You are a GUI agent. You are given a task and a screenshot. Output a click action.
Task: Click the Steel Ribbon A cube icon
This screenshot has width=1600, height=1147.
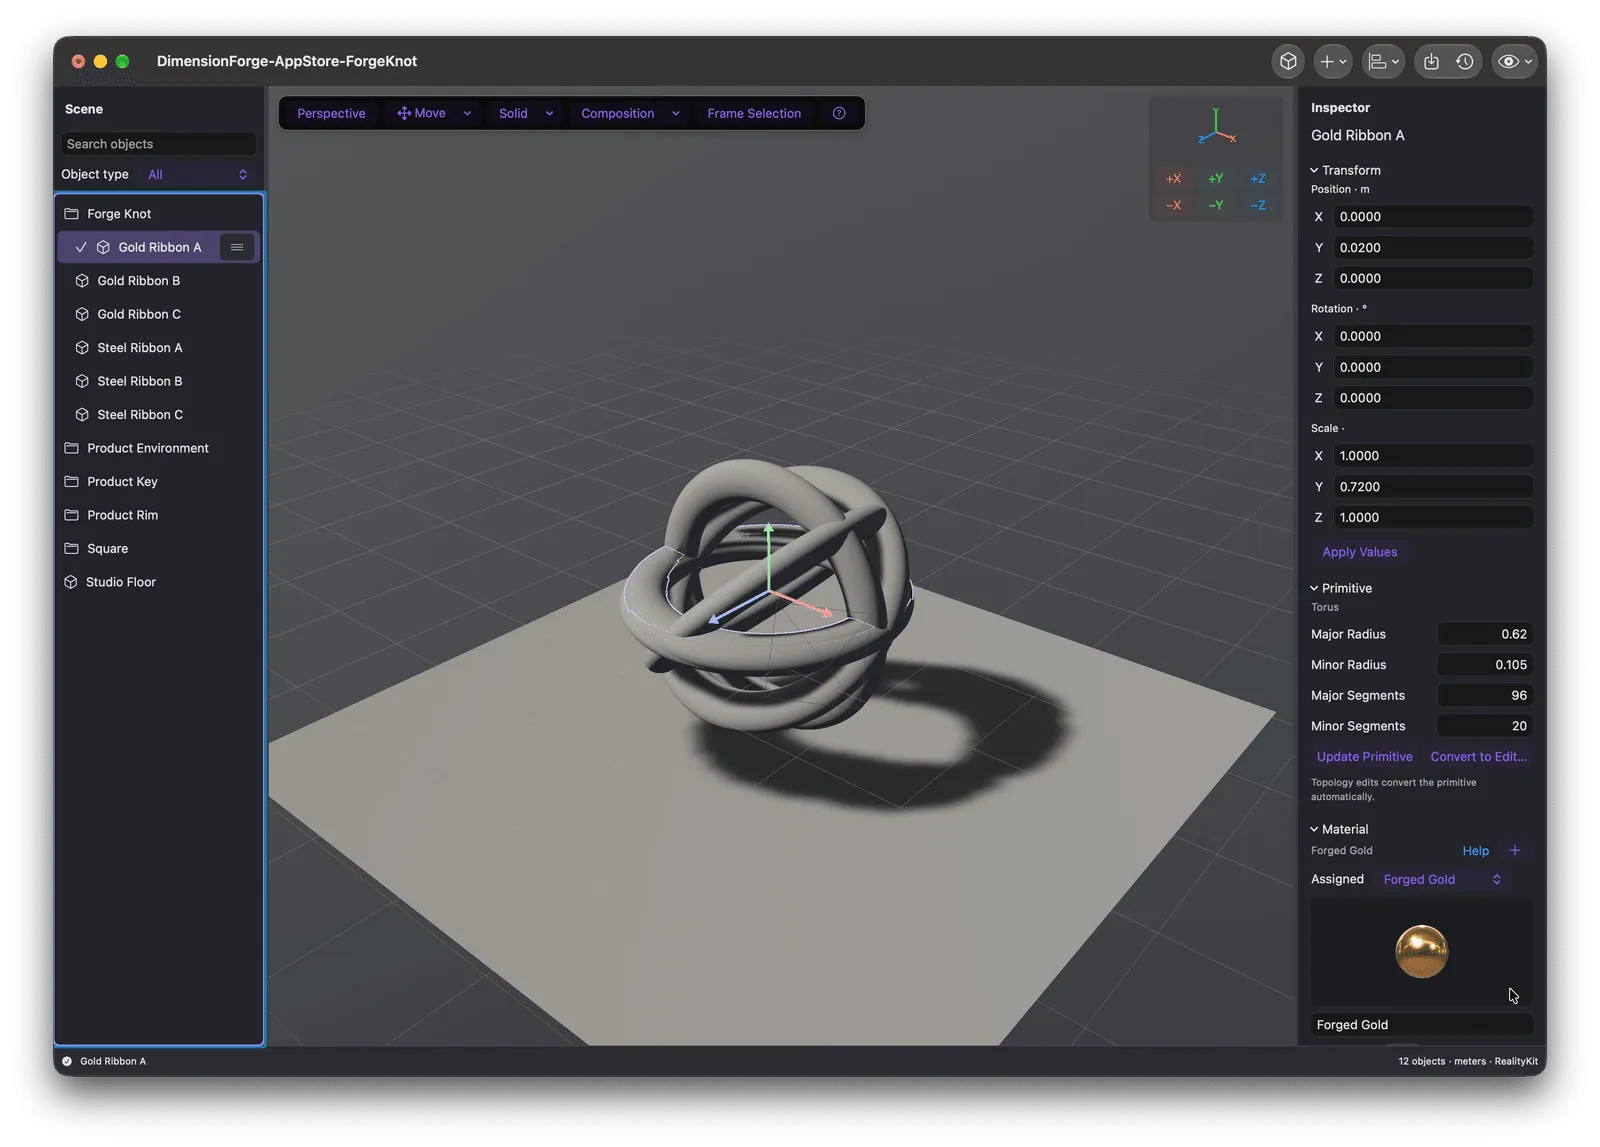(82, 348)
